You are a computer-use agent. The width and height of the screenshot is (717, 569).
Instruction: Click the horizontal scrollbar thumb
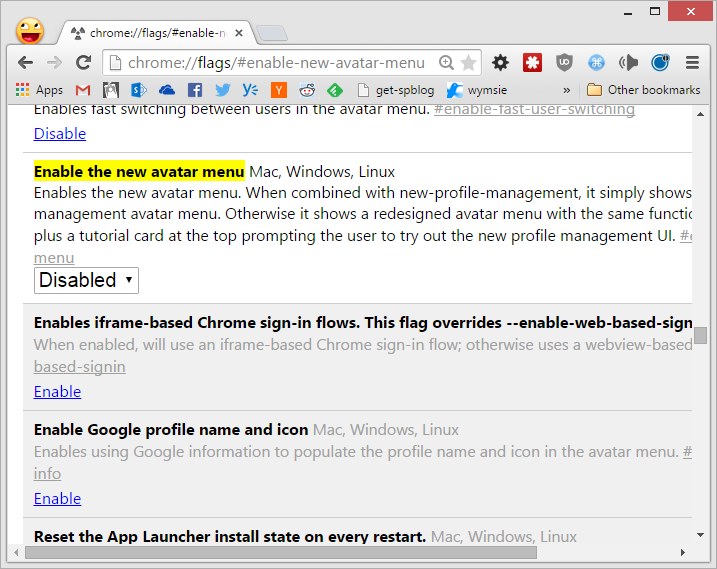point(281,553)
